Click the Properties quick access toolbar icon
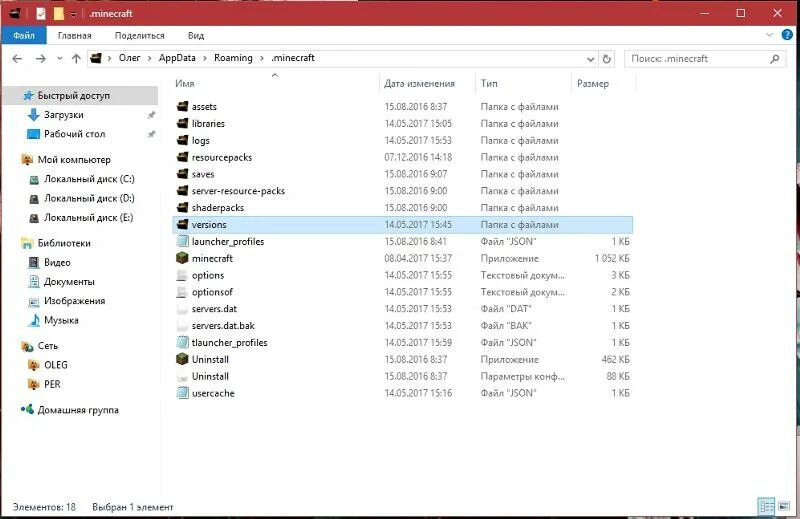Screen dimensions: 800x519 [41, 14]
